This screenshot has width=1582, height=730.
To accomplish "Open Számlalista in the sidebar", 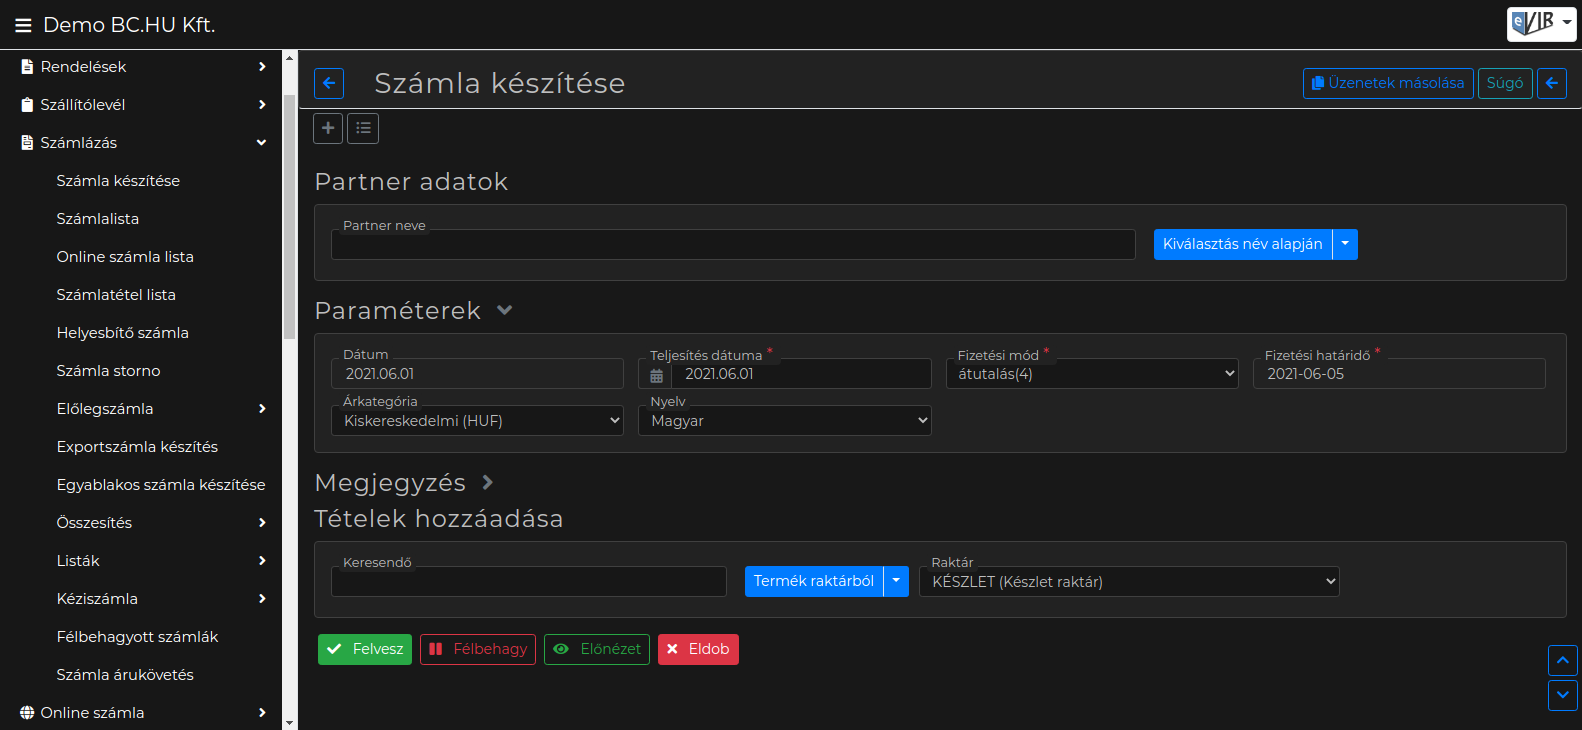I will [x=98, y=219].
